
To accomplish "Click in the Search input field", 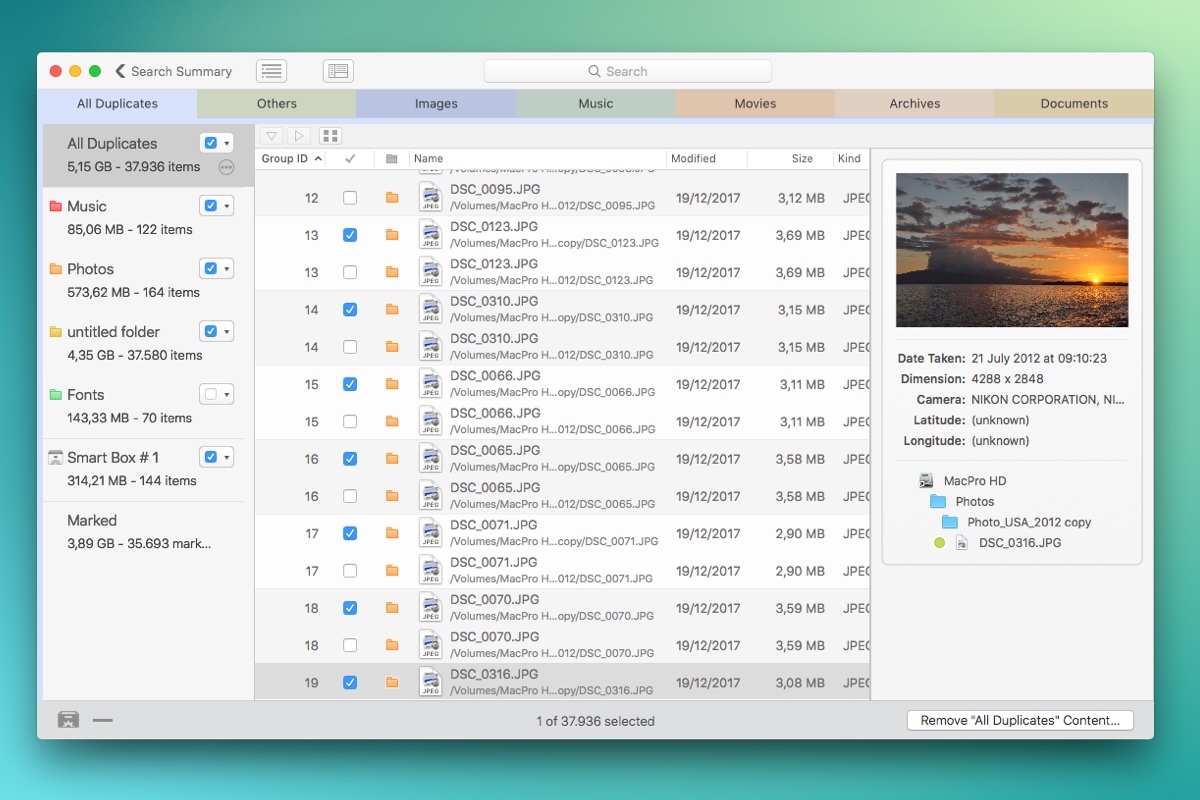I will tap(628, 71).
